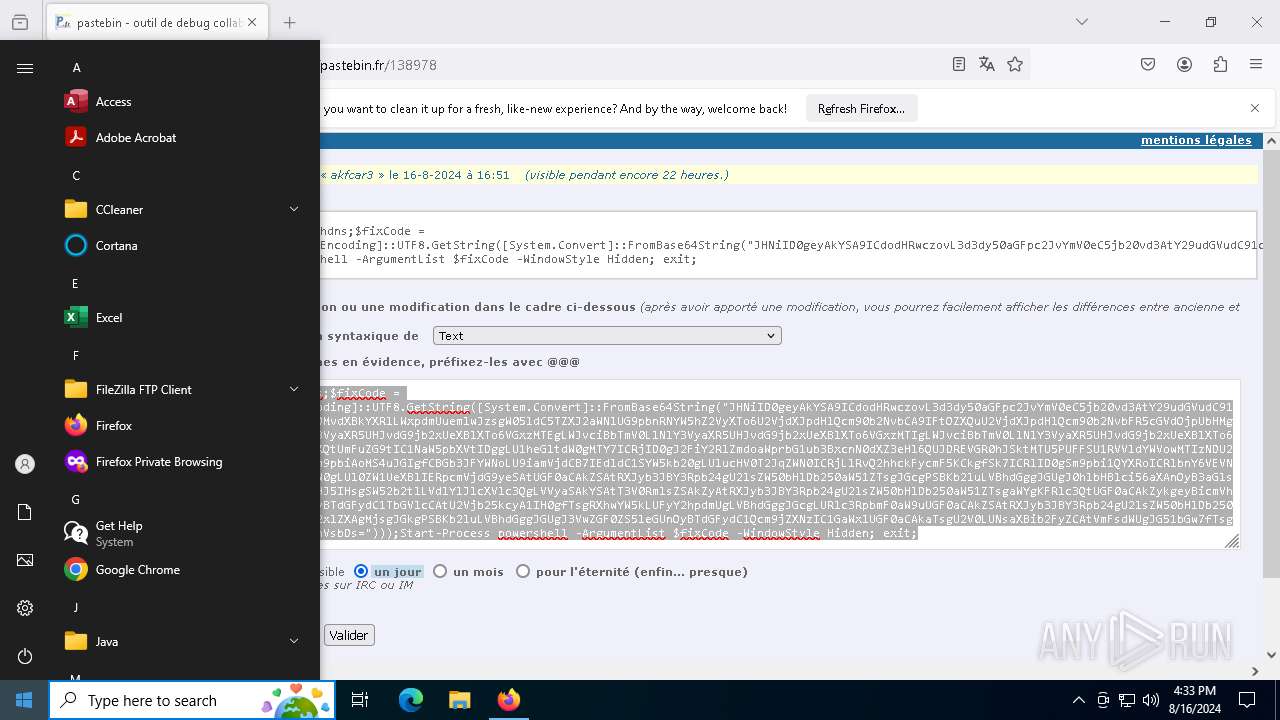Select the 'un mois' radio option
The width and height of the screenshot is (1280, 720).
(440, 572)
